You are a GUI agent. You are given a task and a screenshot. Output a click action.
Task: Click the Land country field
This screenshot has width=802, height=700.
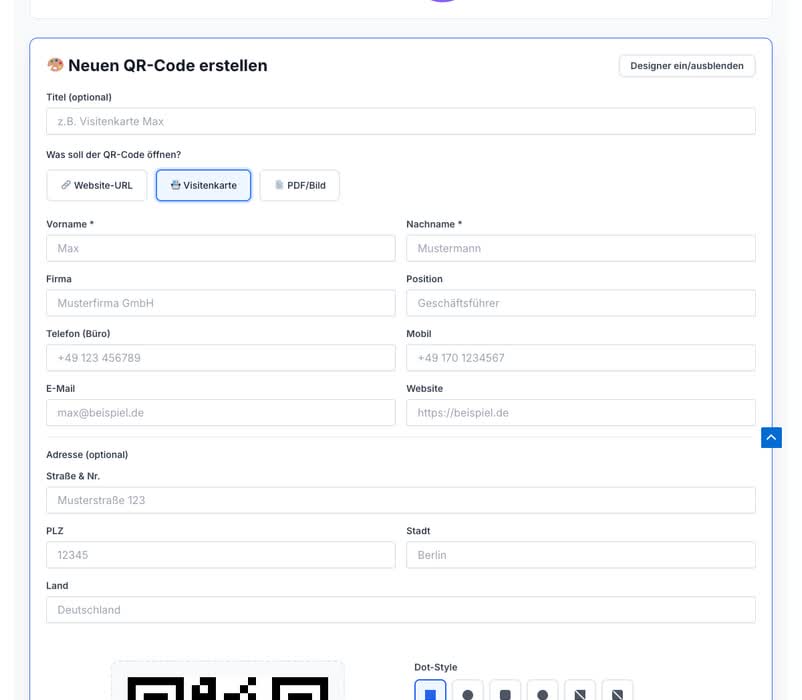[x=400, y=610]
